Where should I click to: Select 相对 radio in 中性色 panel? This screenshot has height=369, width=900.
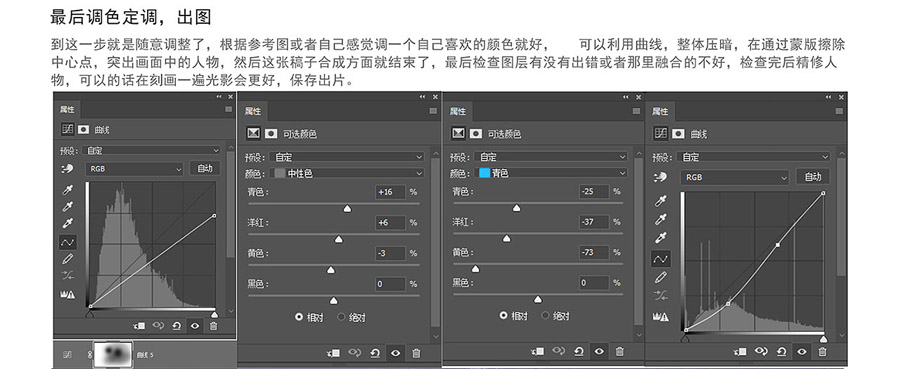(298, 317)
